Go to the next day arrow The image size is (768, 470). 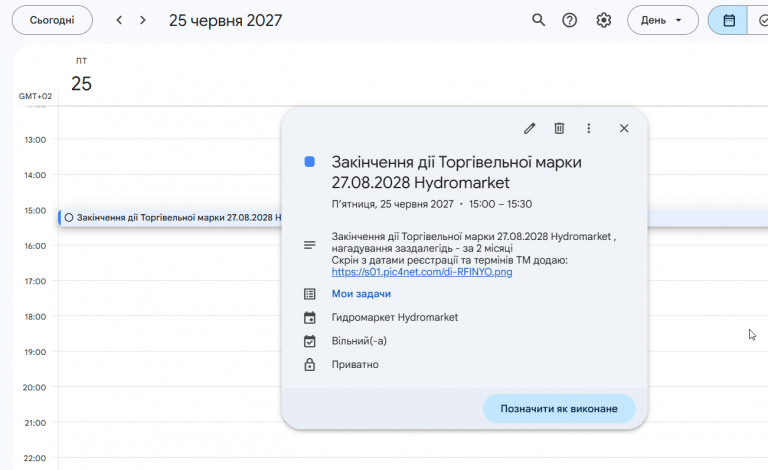pos(143,20)
